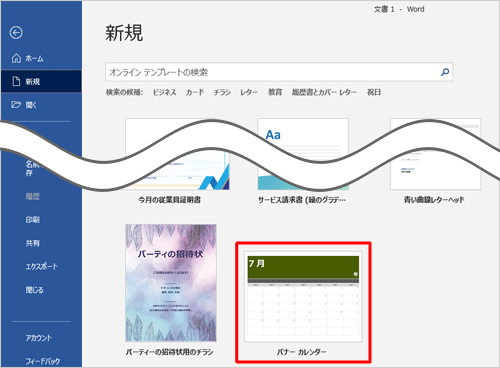Image resolution: width=500 pixels, height=368 pixels.
Task: Click the サービス請求書 (緑のグラデ… caption
Action: click(302, 200)
